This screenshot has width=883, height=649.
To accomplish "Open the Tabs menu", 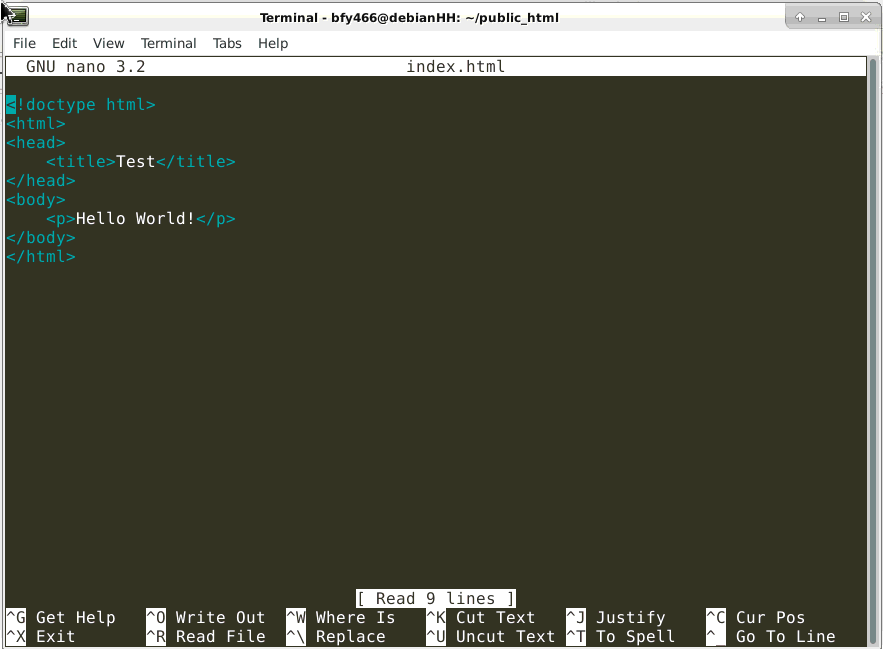I will pyautogui.click(x=227, y=43).
